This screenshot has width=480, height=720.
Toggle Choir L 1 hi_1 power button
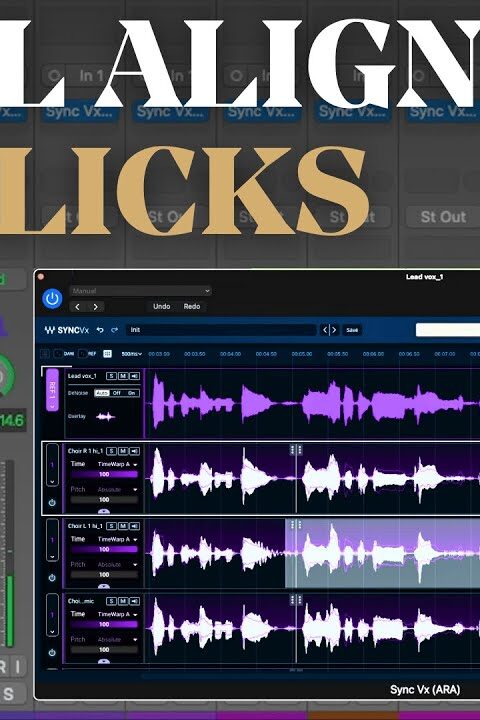[52, 578]
